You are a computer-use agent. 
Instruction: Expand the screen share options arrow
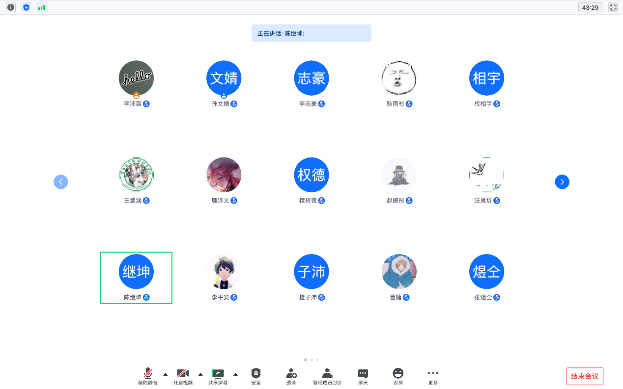tap(235, 374)
